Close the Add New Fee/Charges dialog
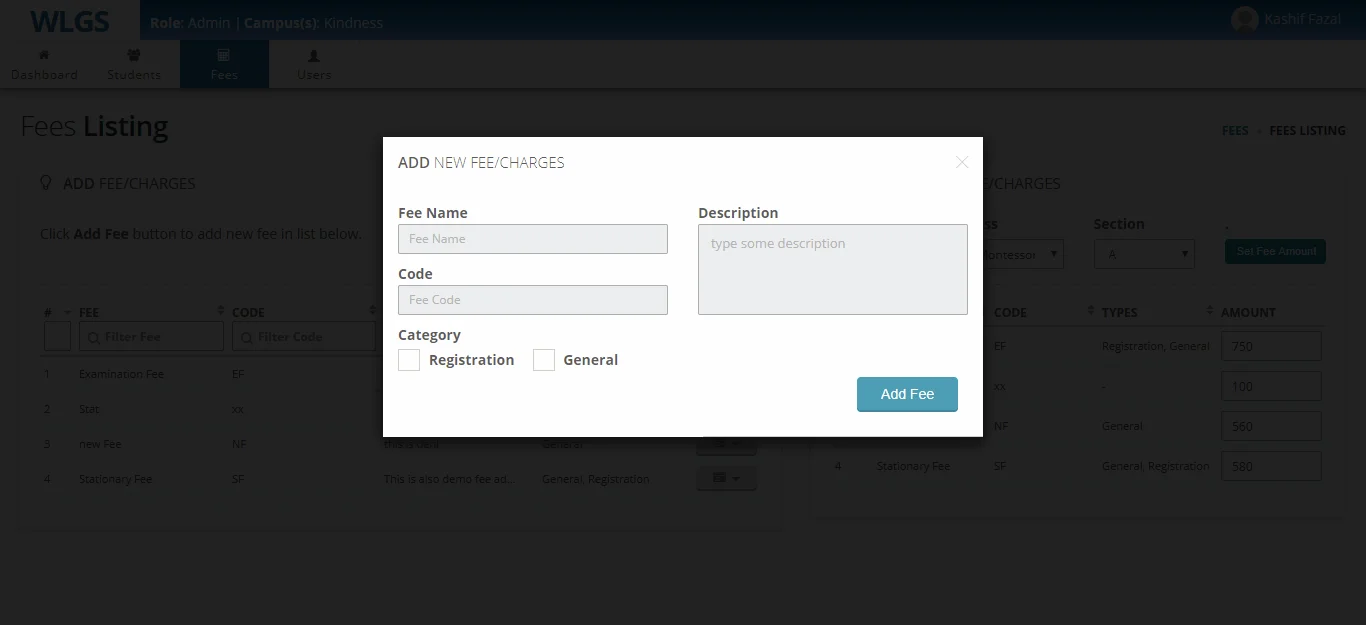1366x625 pixels. point(961,162)
